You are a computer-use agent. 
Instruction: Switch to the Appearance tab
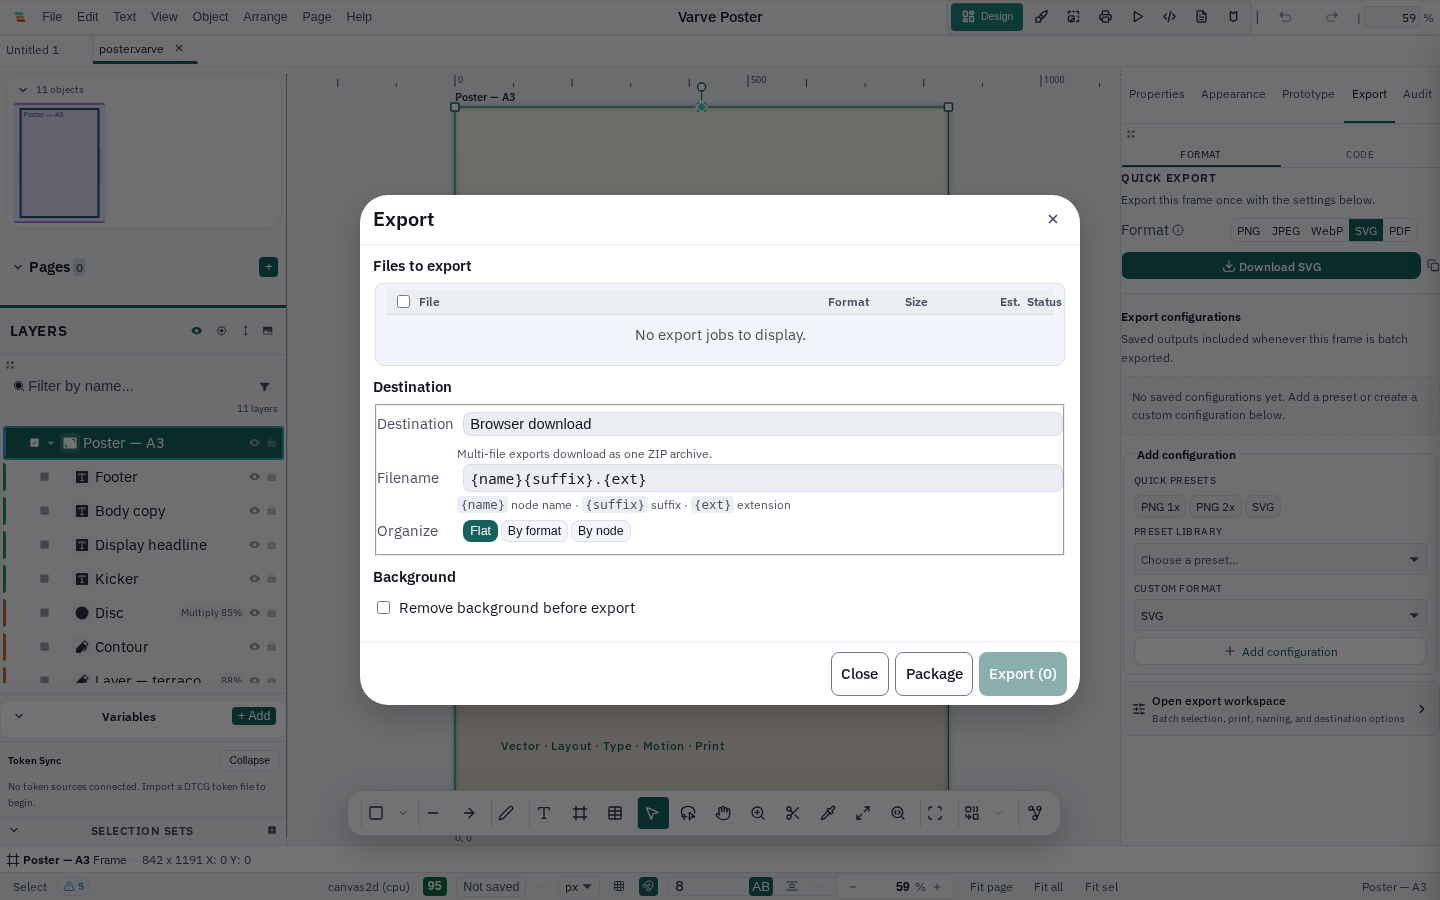[1233, 94]
